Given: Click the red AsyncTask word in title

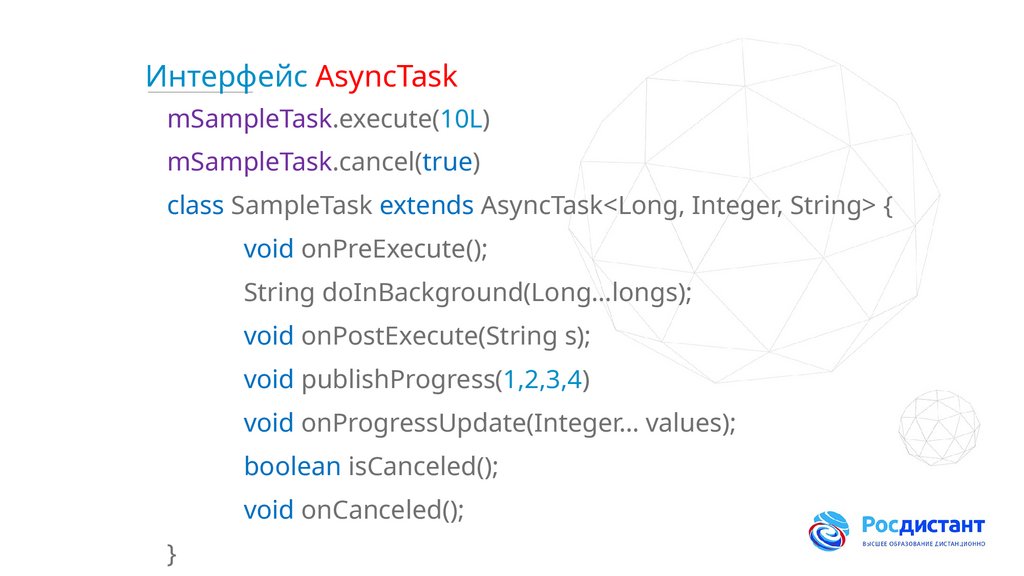Looking at the screenshot, I should click(x=386, y=76).
